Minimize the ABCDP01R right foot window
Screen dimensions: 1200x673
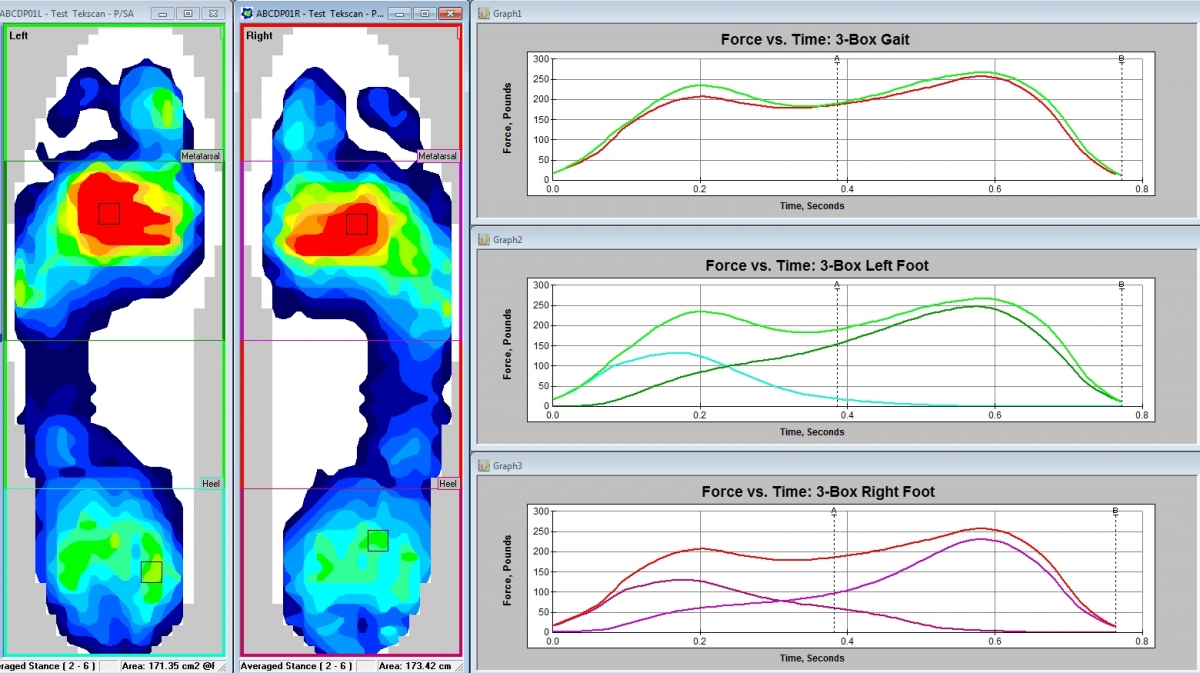[399, 14]
